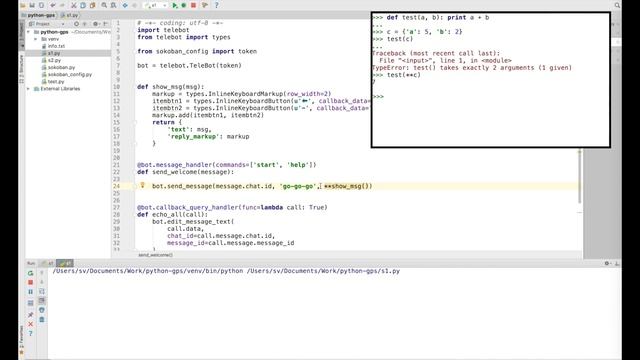Image resolution: width=640 pixels, height=360 pixels.
Task: Click the Print icon in Run console
Action: click(x=42, y=310)
